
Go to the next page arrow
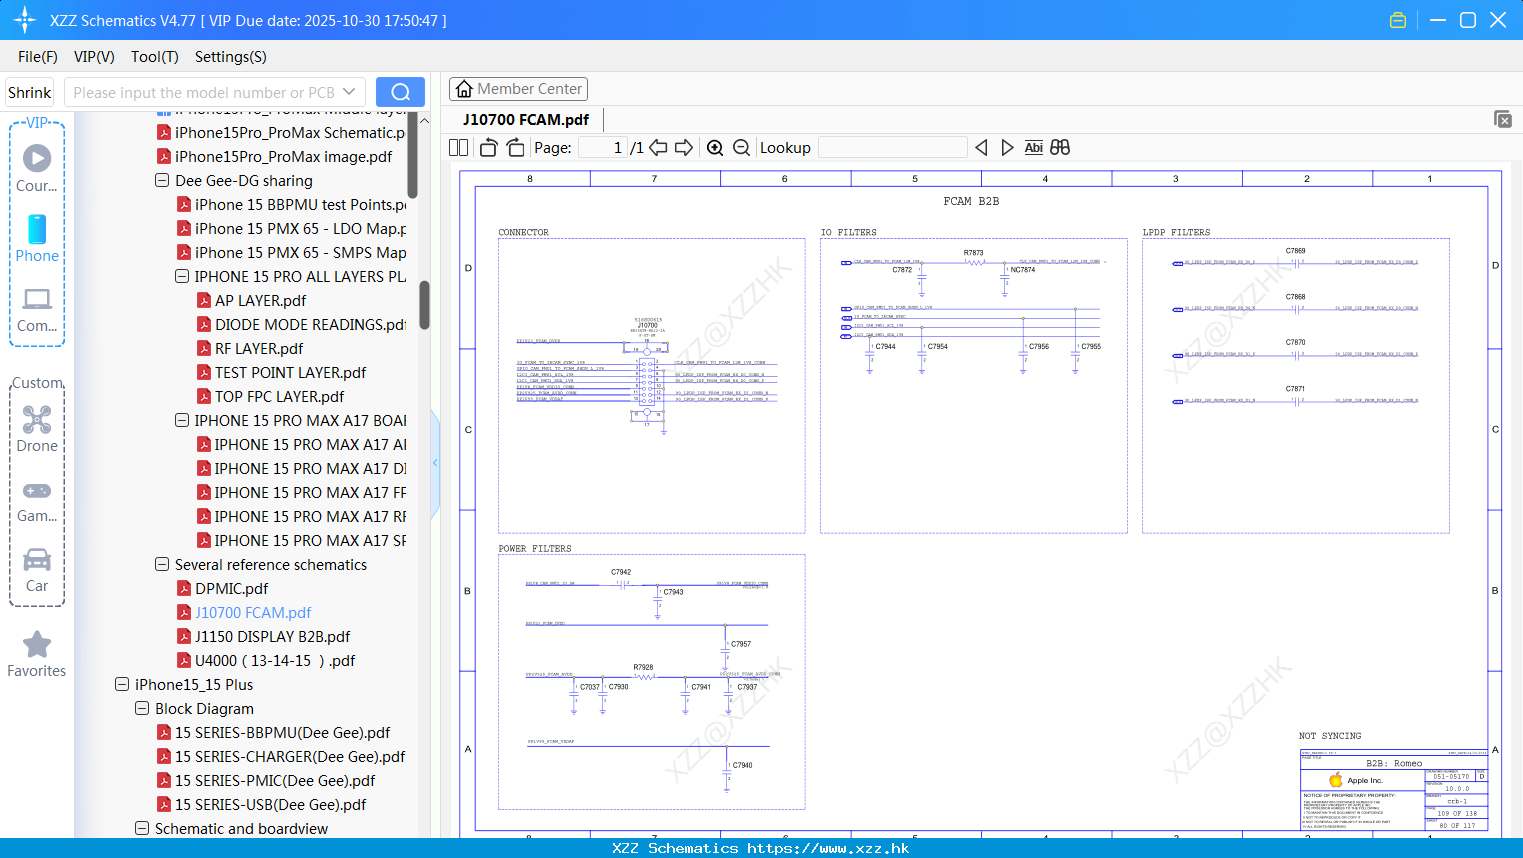point(684,147)
